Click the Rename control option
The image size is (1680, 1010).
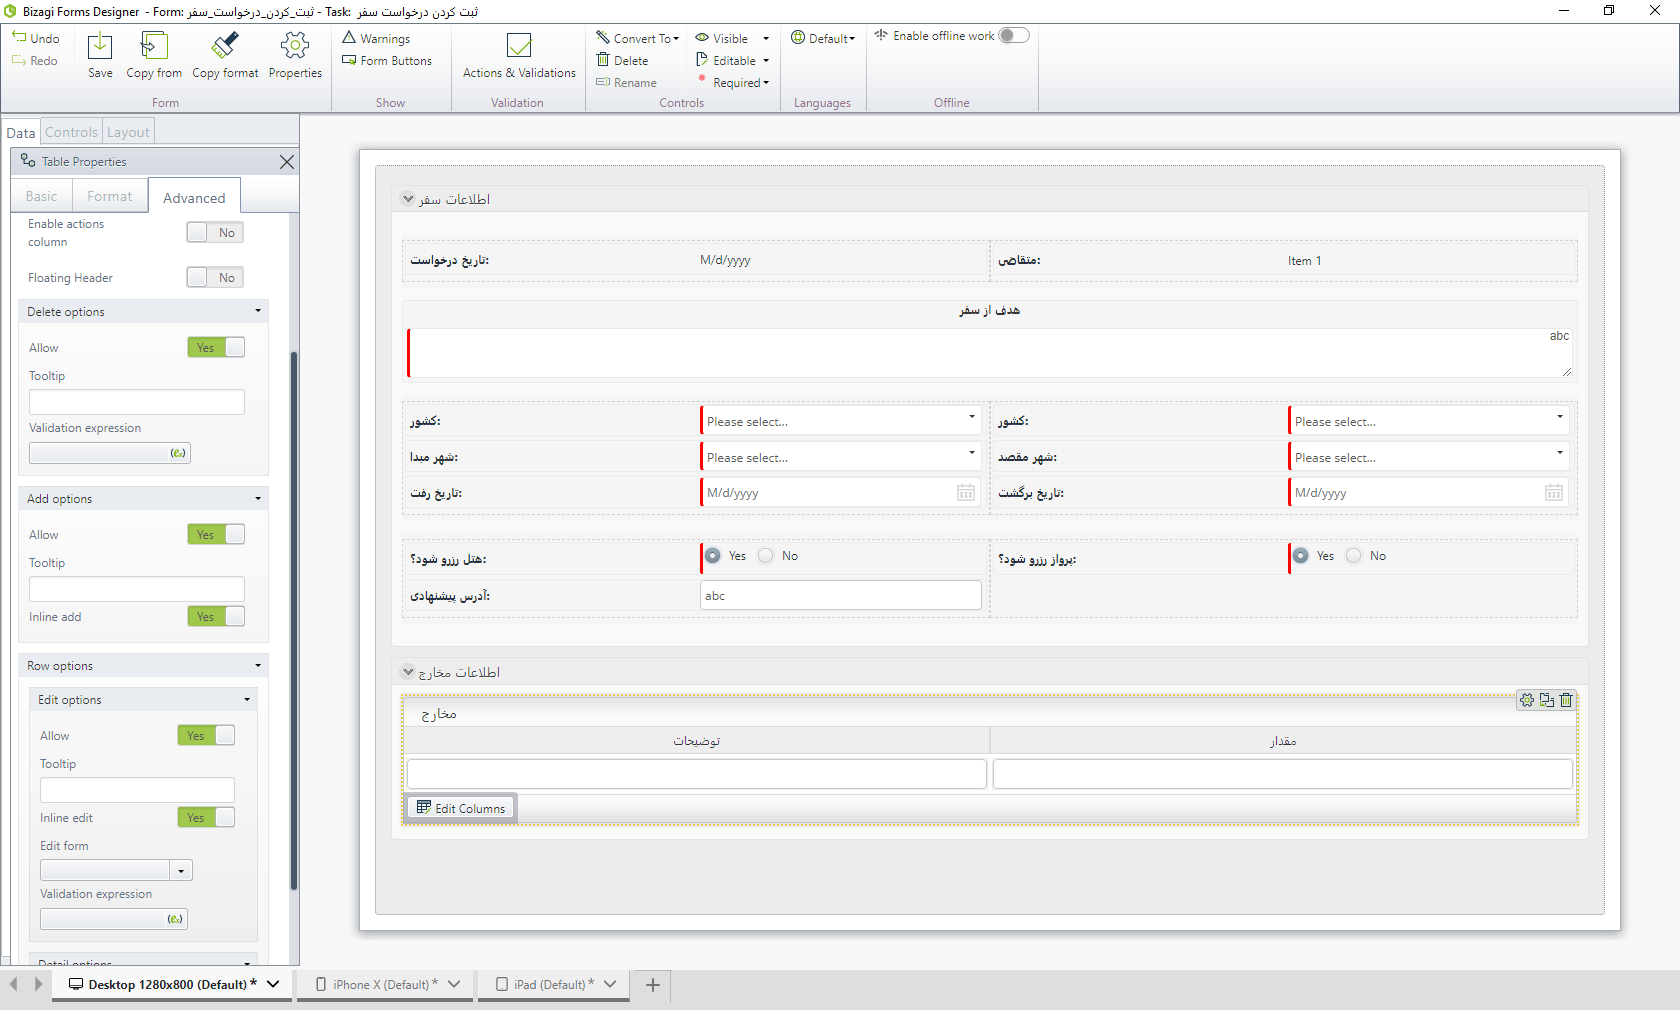pos(626,82)
